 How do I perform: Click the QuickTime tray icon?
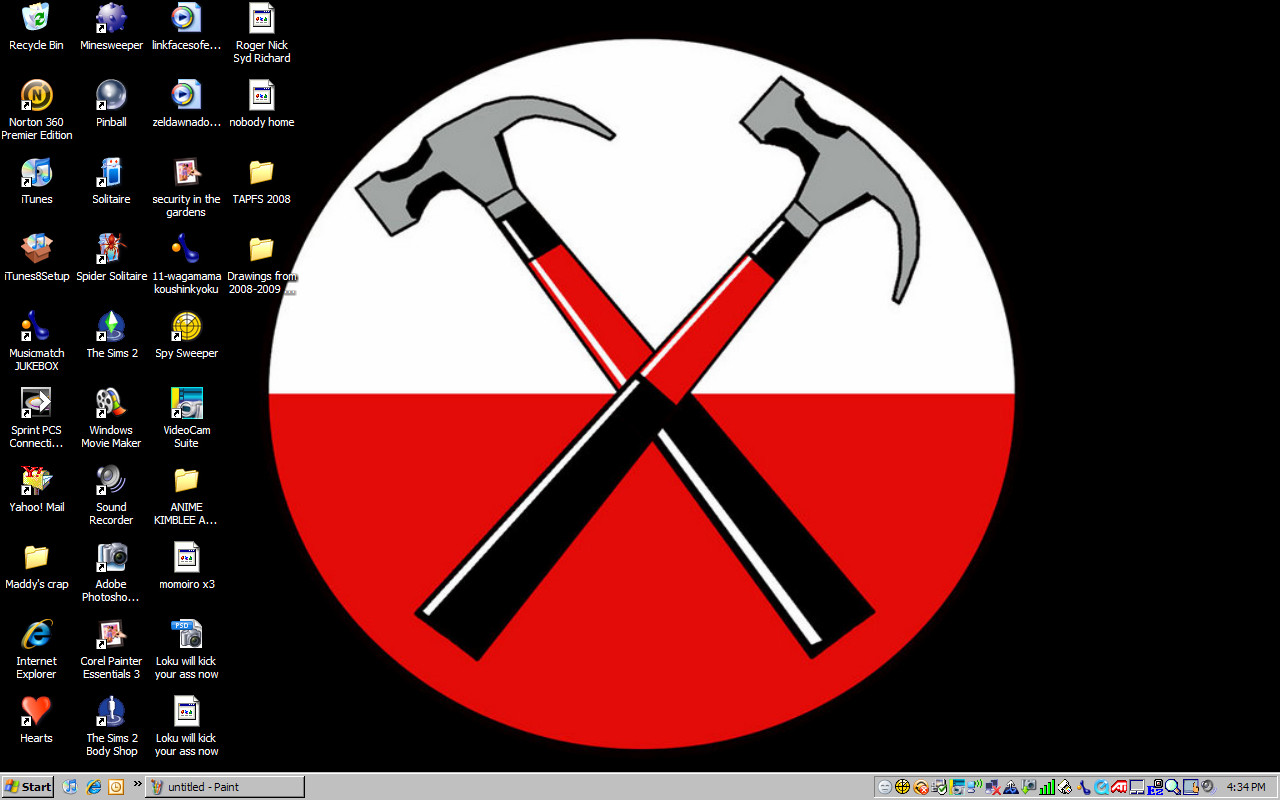1100,787
